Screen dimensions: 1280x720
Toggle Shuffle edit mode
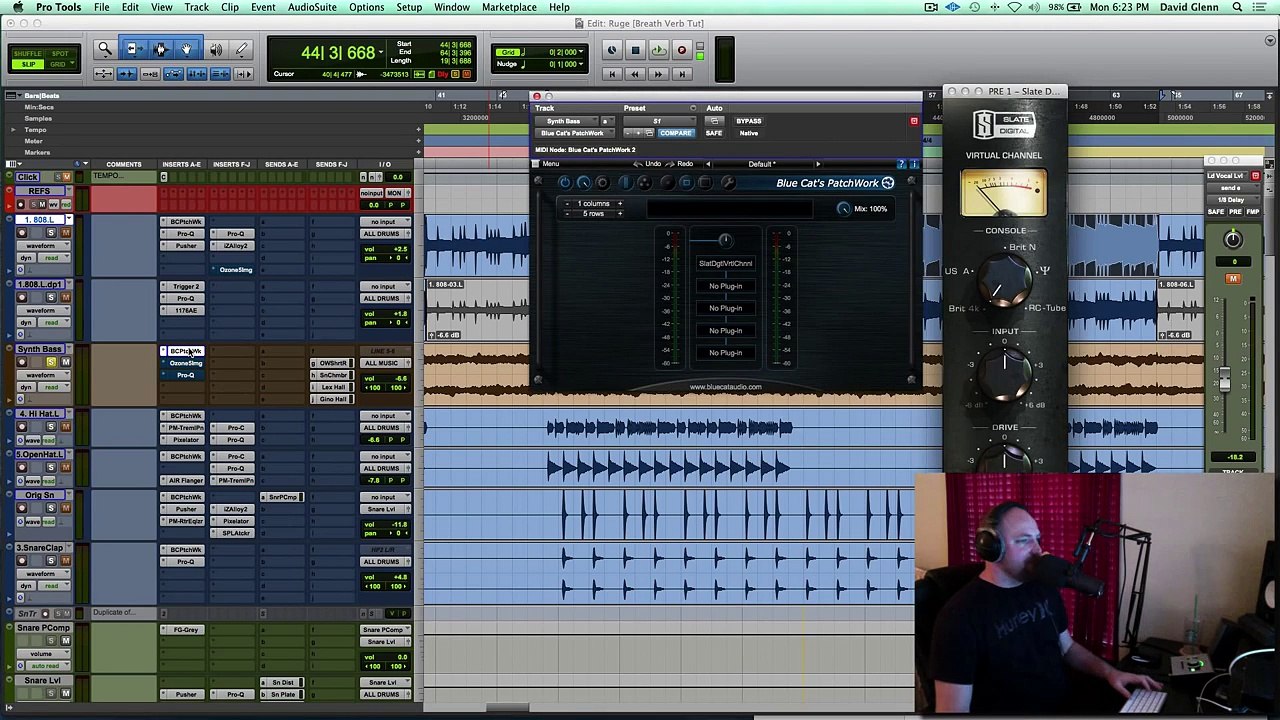(x=28, y=53)
